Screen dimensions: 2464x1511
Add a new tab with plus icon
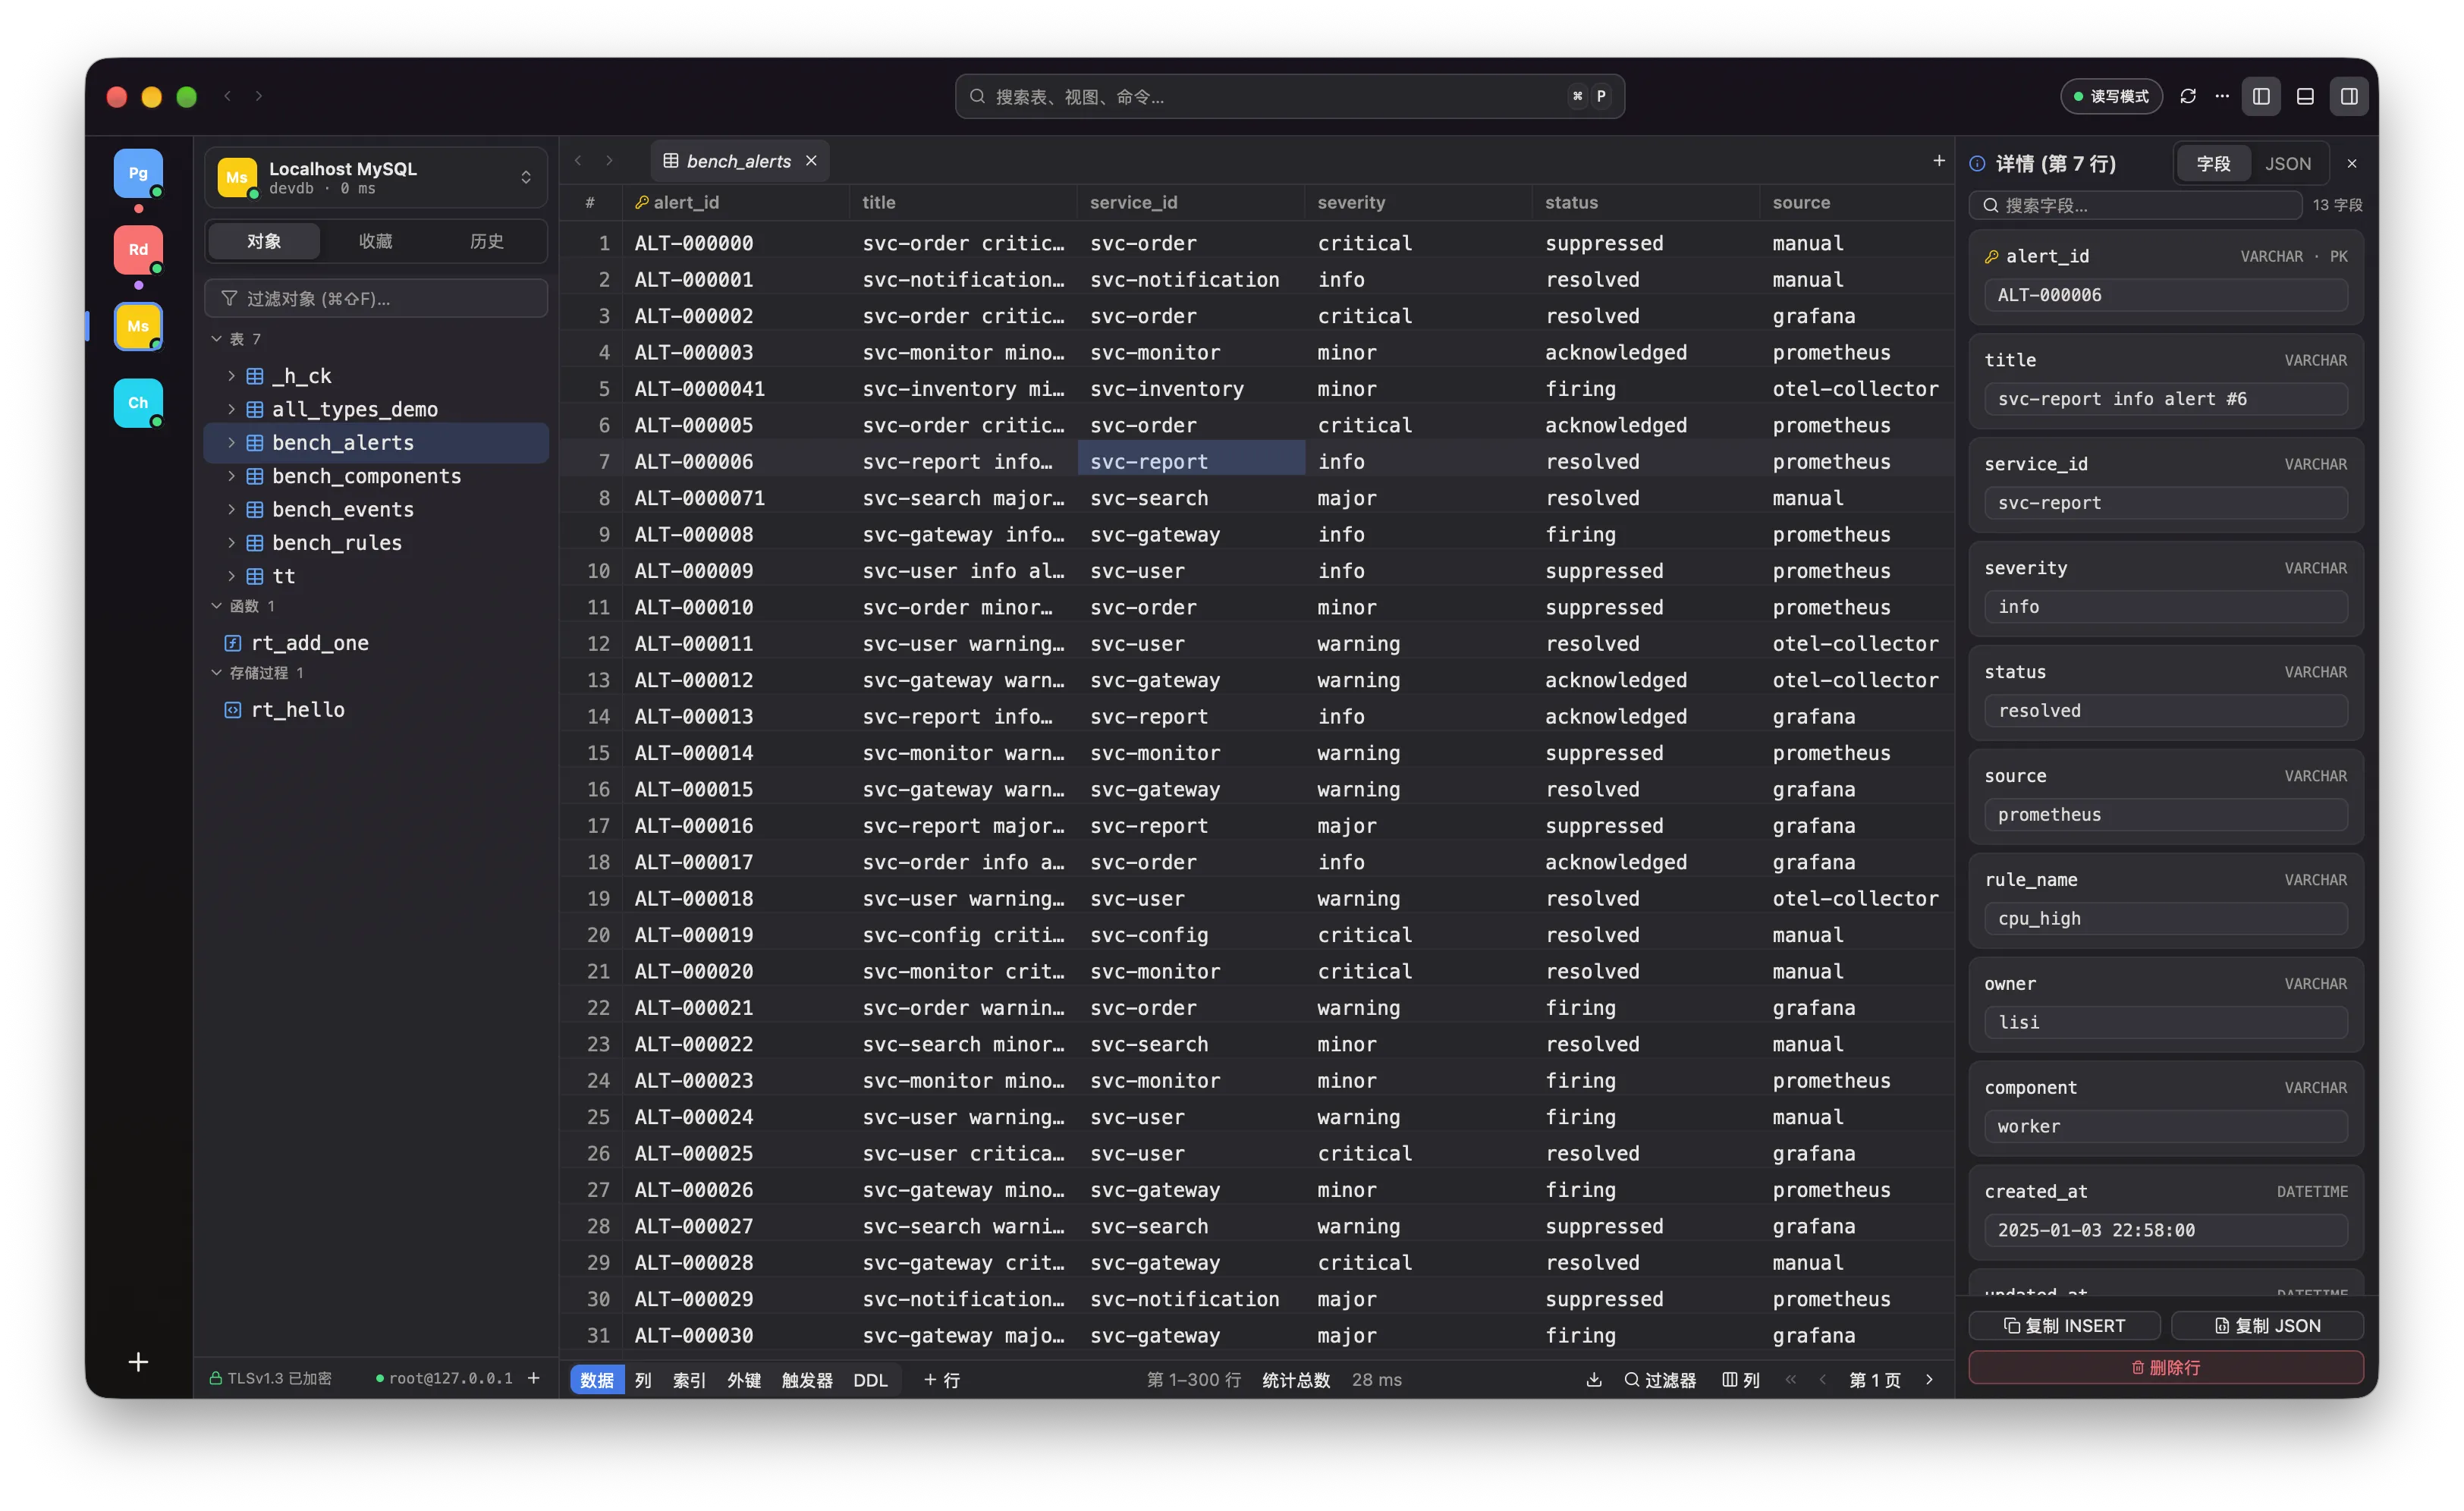click(x=1939, y=160)
